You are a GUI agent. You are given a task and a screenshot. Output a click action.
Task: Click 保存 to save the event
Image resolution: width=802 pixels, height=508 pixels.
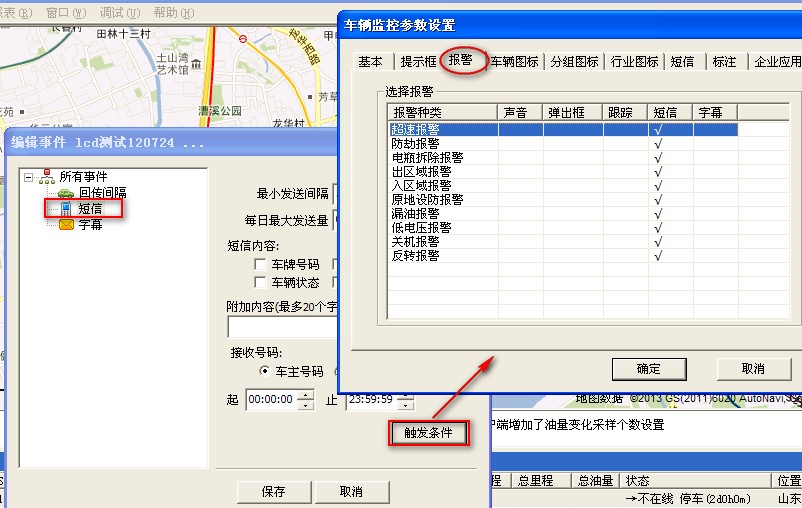[x=273, y=491]
